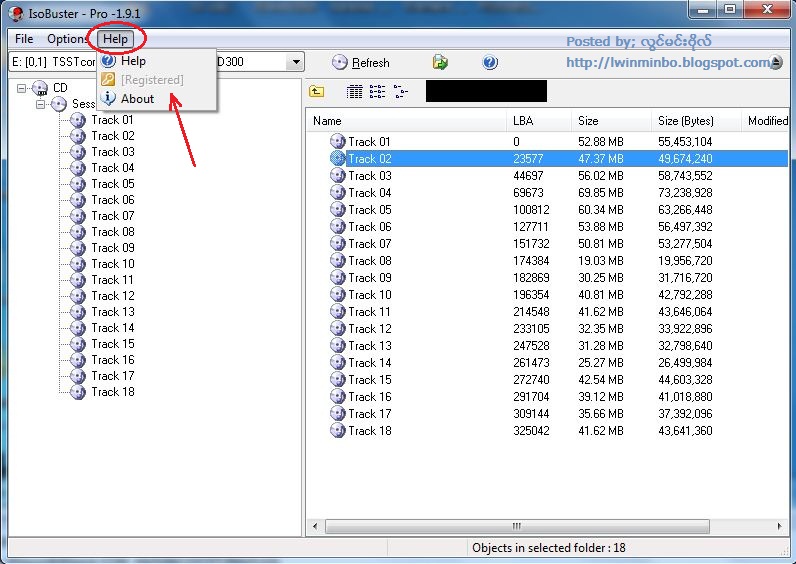Click LBA value 247528

531,346
